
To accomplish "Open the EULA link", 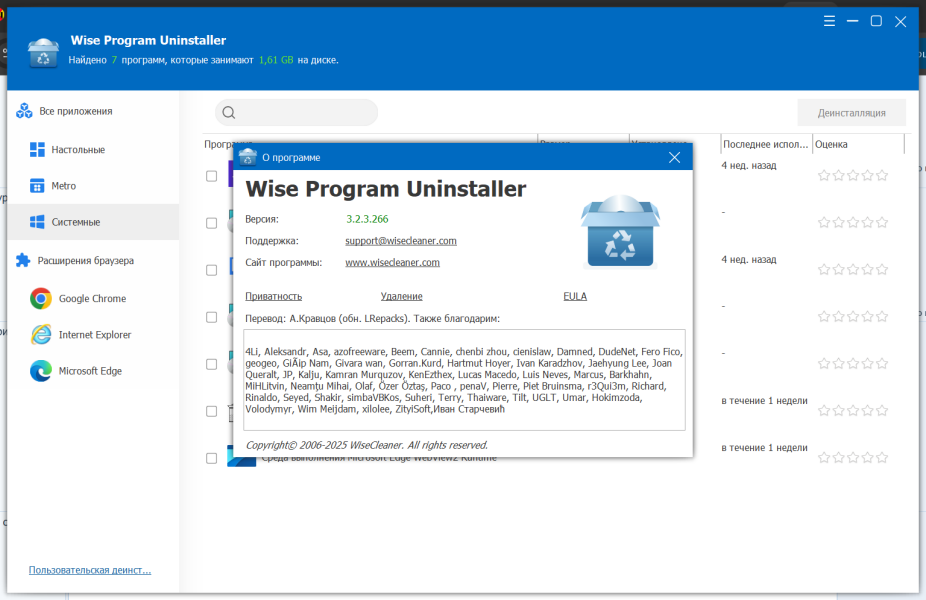I will tap(575, 296).
